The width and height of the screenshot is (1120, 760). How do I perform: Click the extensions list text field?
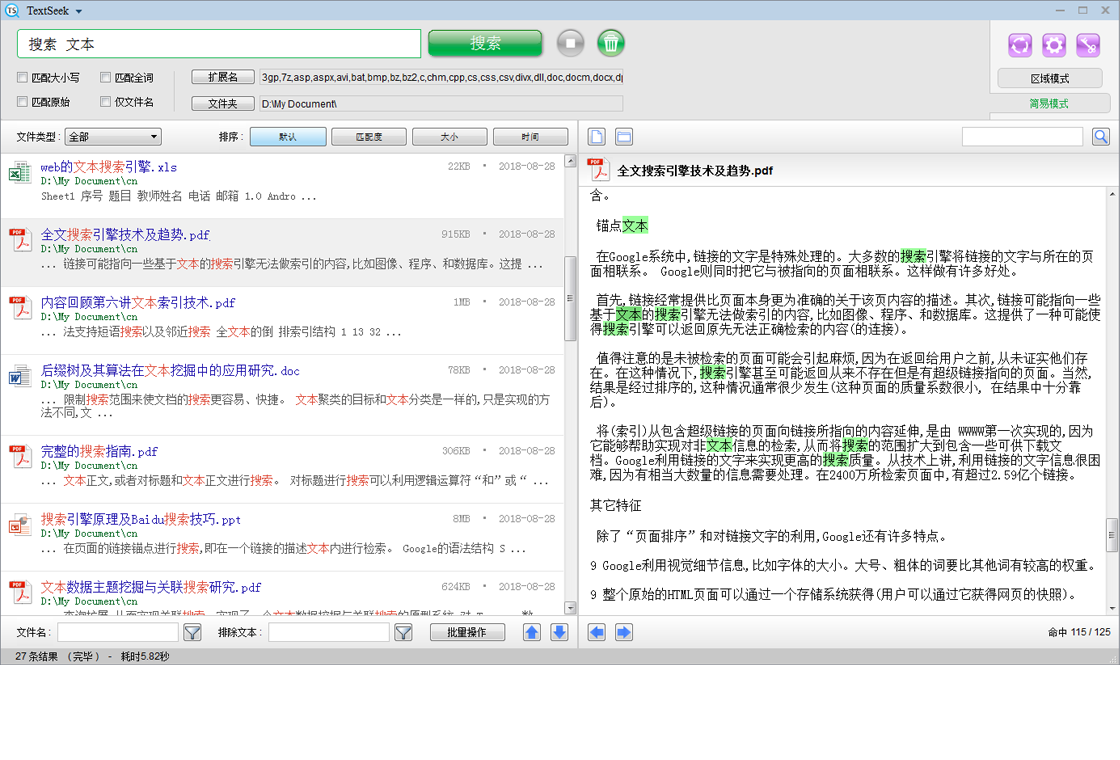(441, 77)
